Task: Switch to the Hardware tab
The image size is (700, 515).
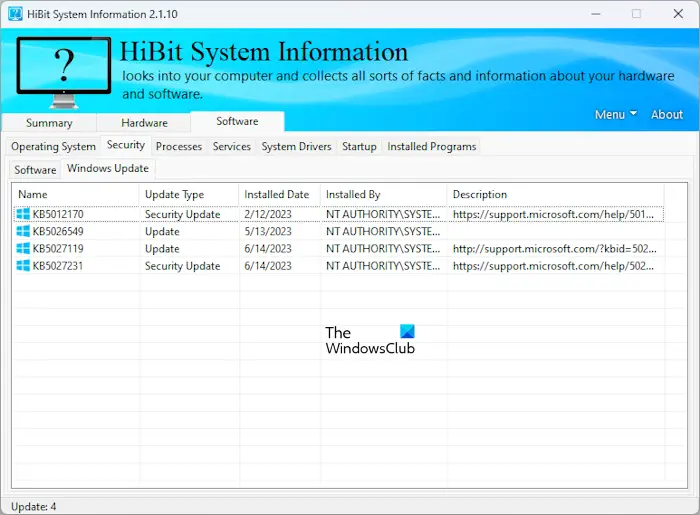Action: pyautogui.click(x=144, y=123)
